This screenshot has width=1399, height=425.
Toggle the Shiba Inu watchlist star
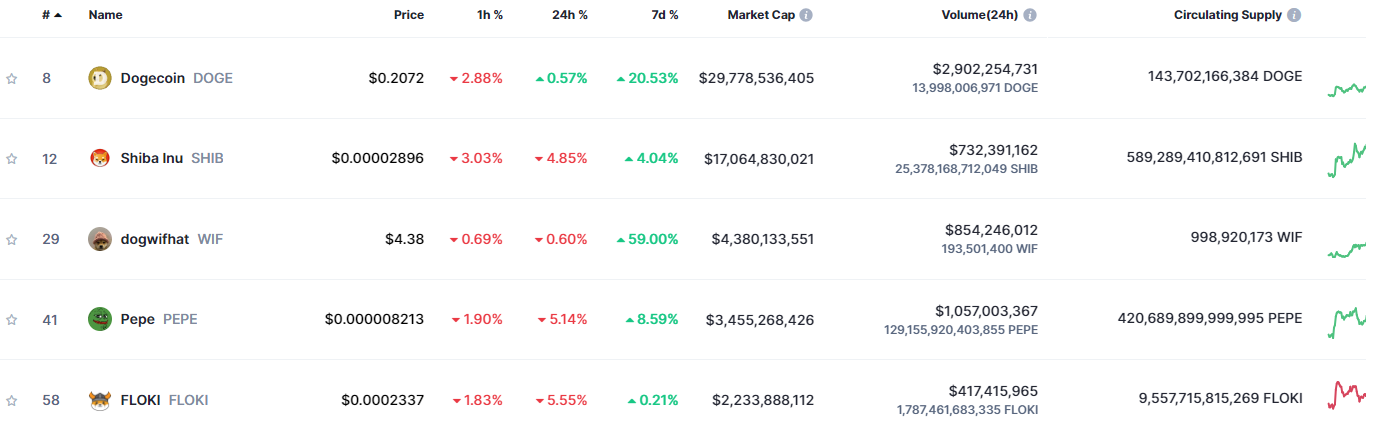12,158
